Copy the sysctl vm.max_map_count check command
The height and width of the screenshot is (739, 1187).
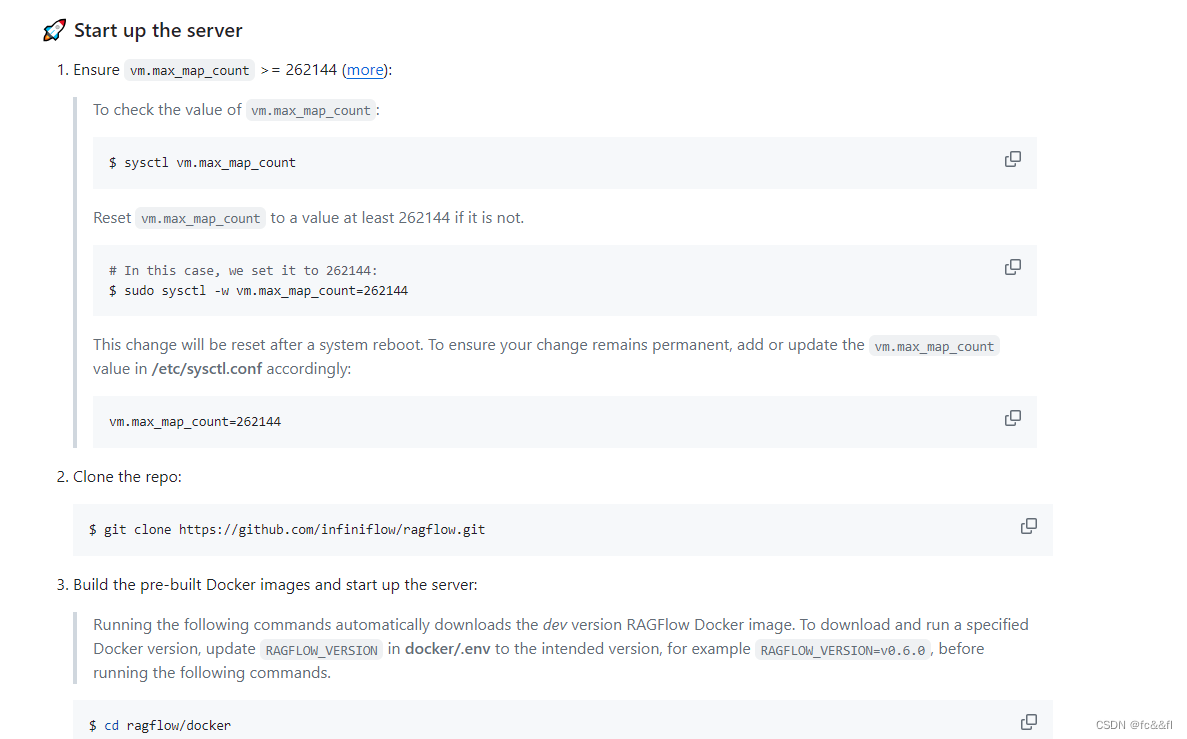(x=1012, y=159)
